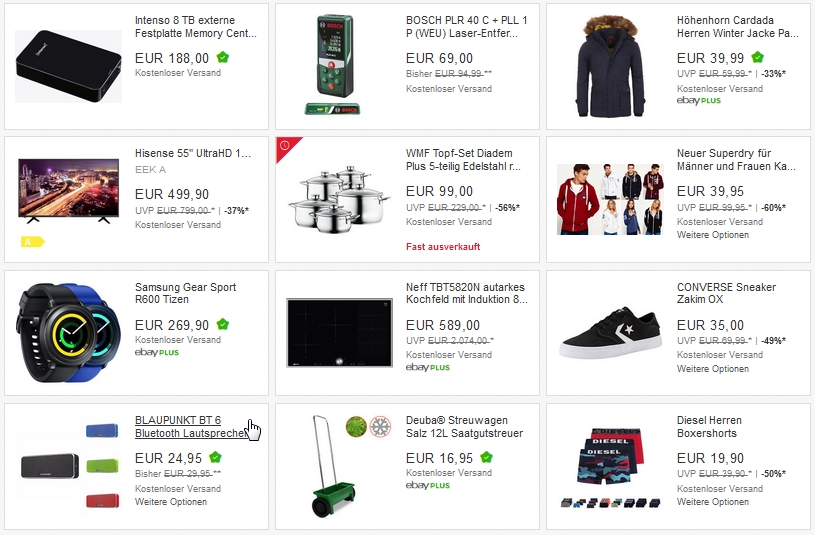Viewport: 815px width, 535px height.
Task: Open BOSCH PLR 40 C Laser-Entfernungsmesser title
Action: pyautogui.click(x=466, y=27)
